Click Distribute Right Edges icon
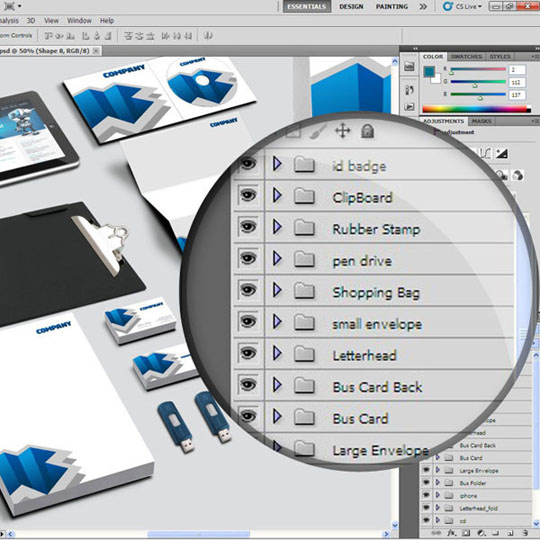 [188, 36]
